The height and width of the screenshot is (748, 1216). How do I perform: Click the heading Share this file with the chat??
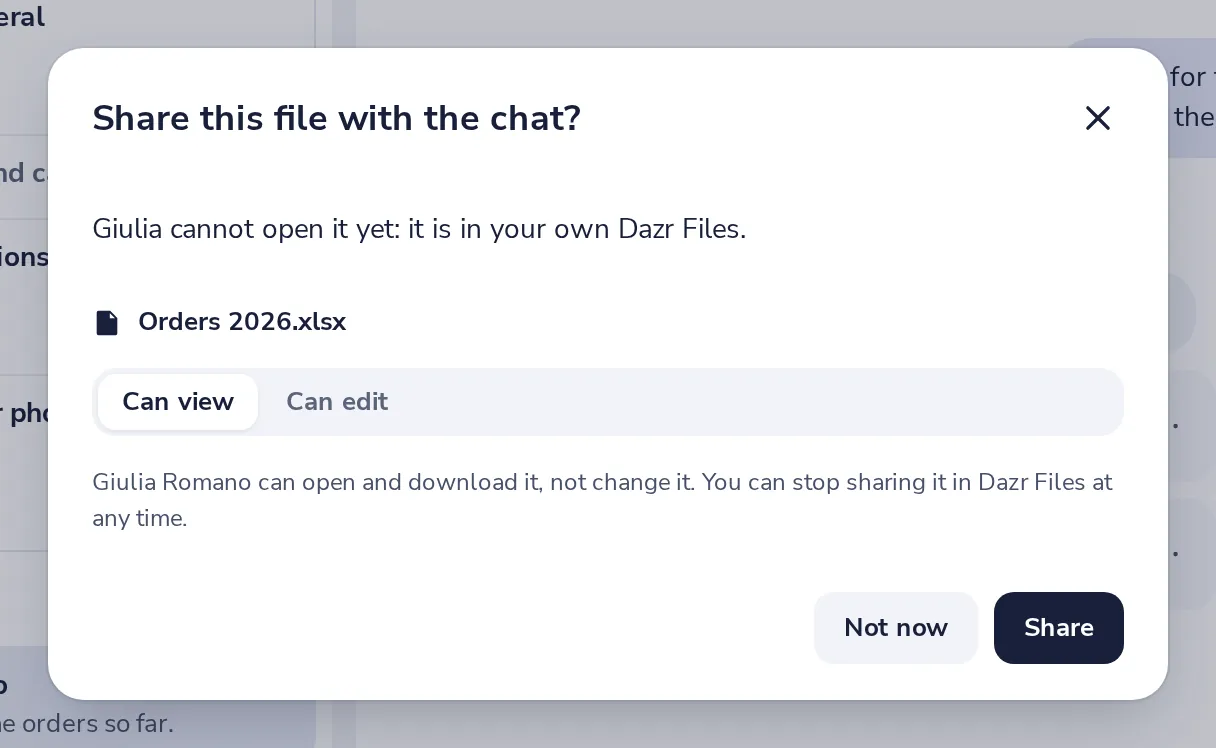pos(337,118)
